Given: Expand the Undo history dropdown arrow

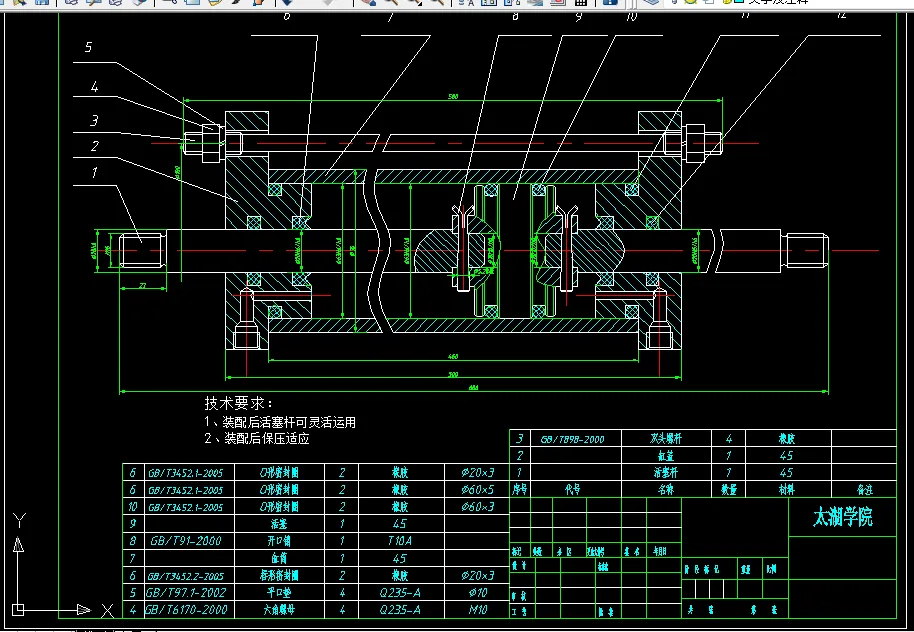Looking at the screenshot, I should tap(296, 4).
